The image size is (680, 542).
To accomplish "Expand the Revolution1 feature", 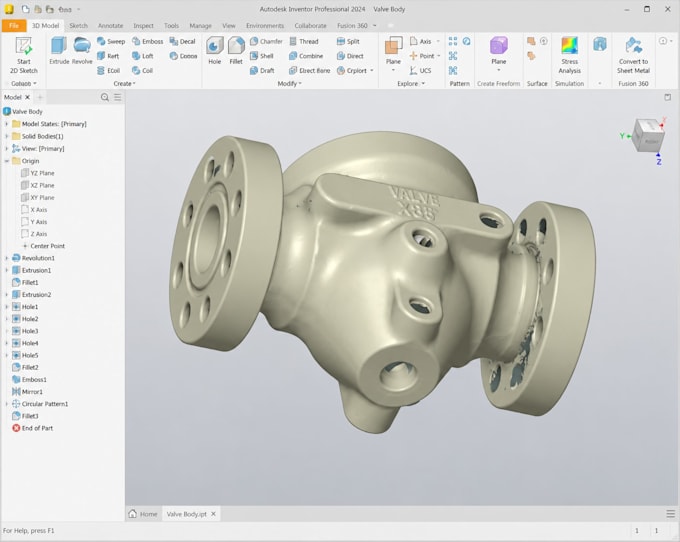I will [x=7, y=258].
